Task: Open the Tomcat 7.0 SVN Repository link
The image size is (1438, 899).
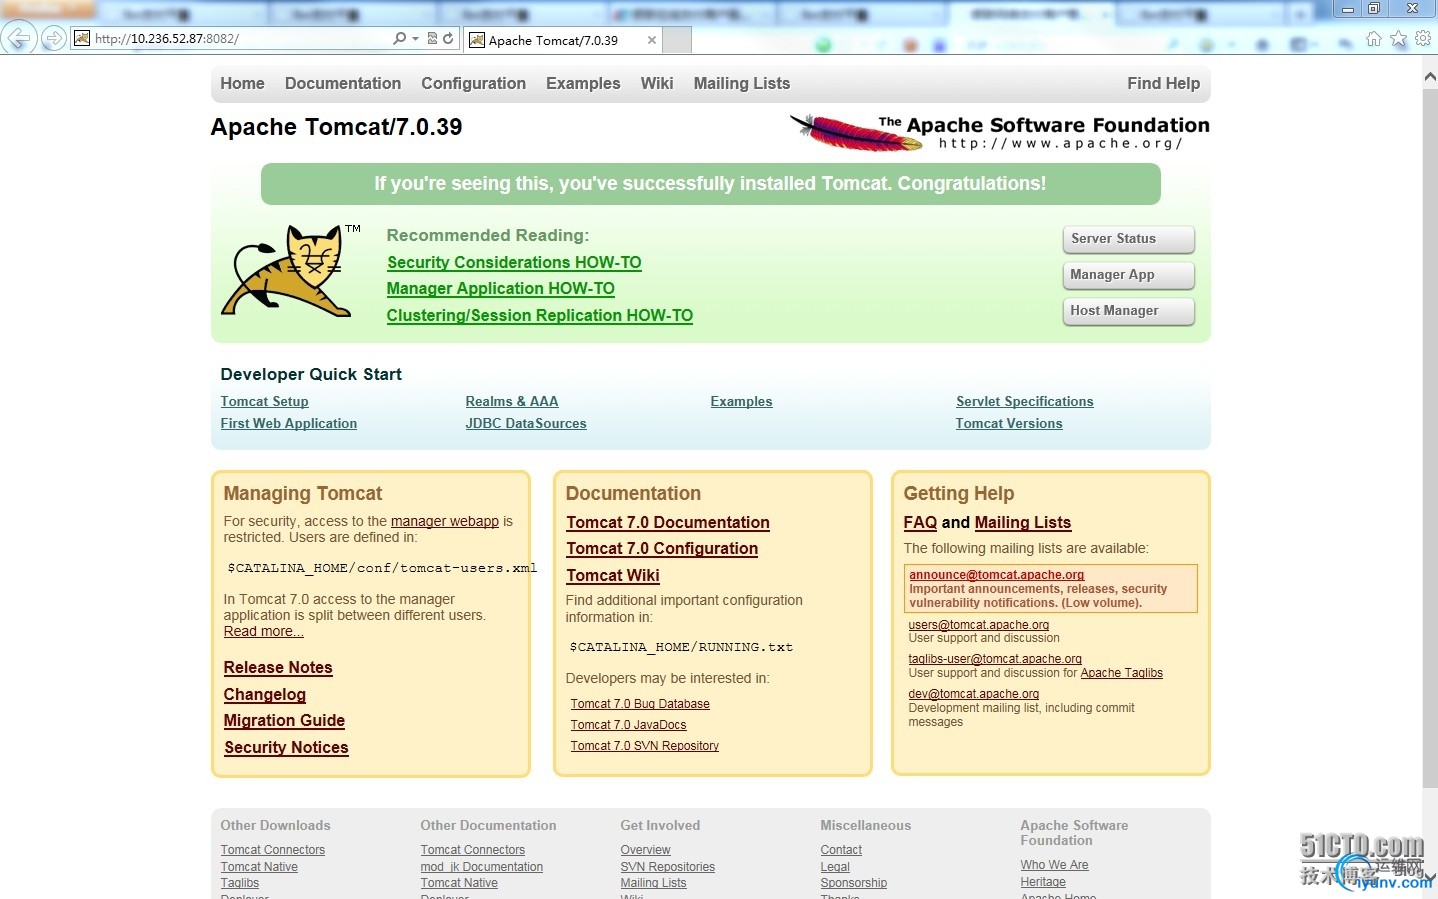Action: click(645, 746)
